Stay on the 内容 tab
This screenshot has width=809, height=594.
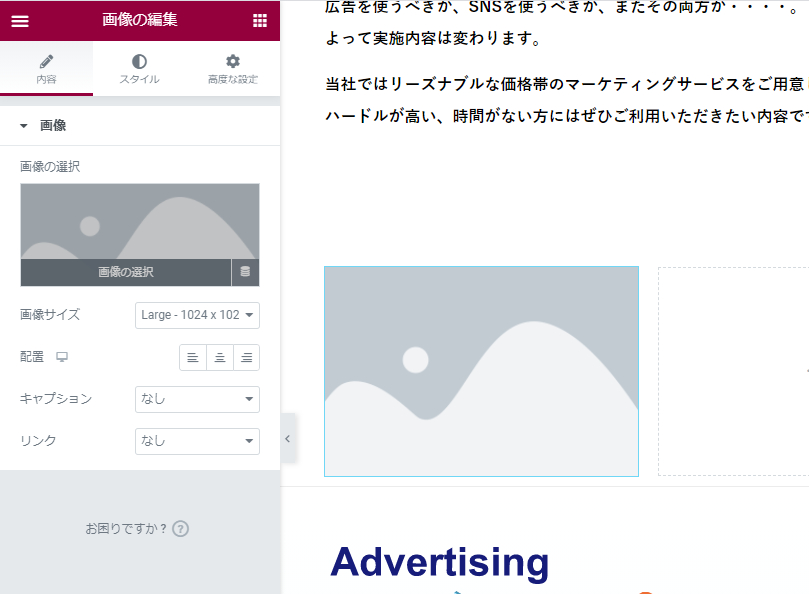(46, 68)
